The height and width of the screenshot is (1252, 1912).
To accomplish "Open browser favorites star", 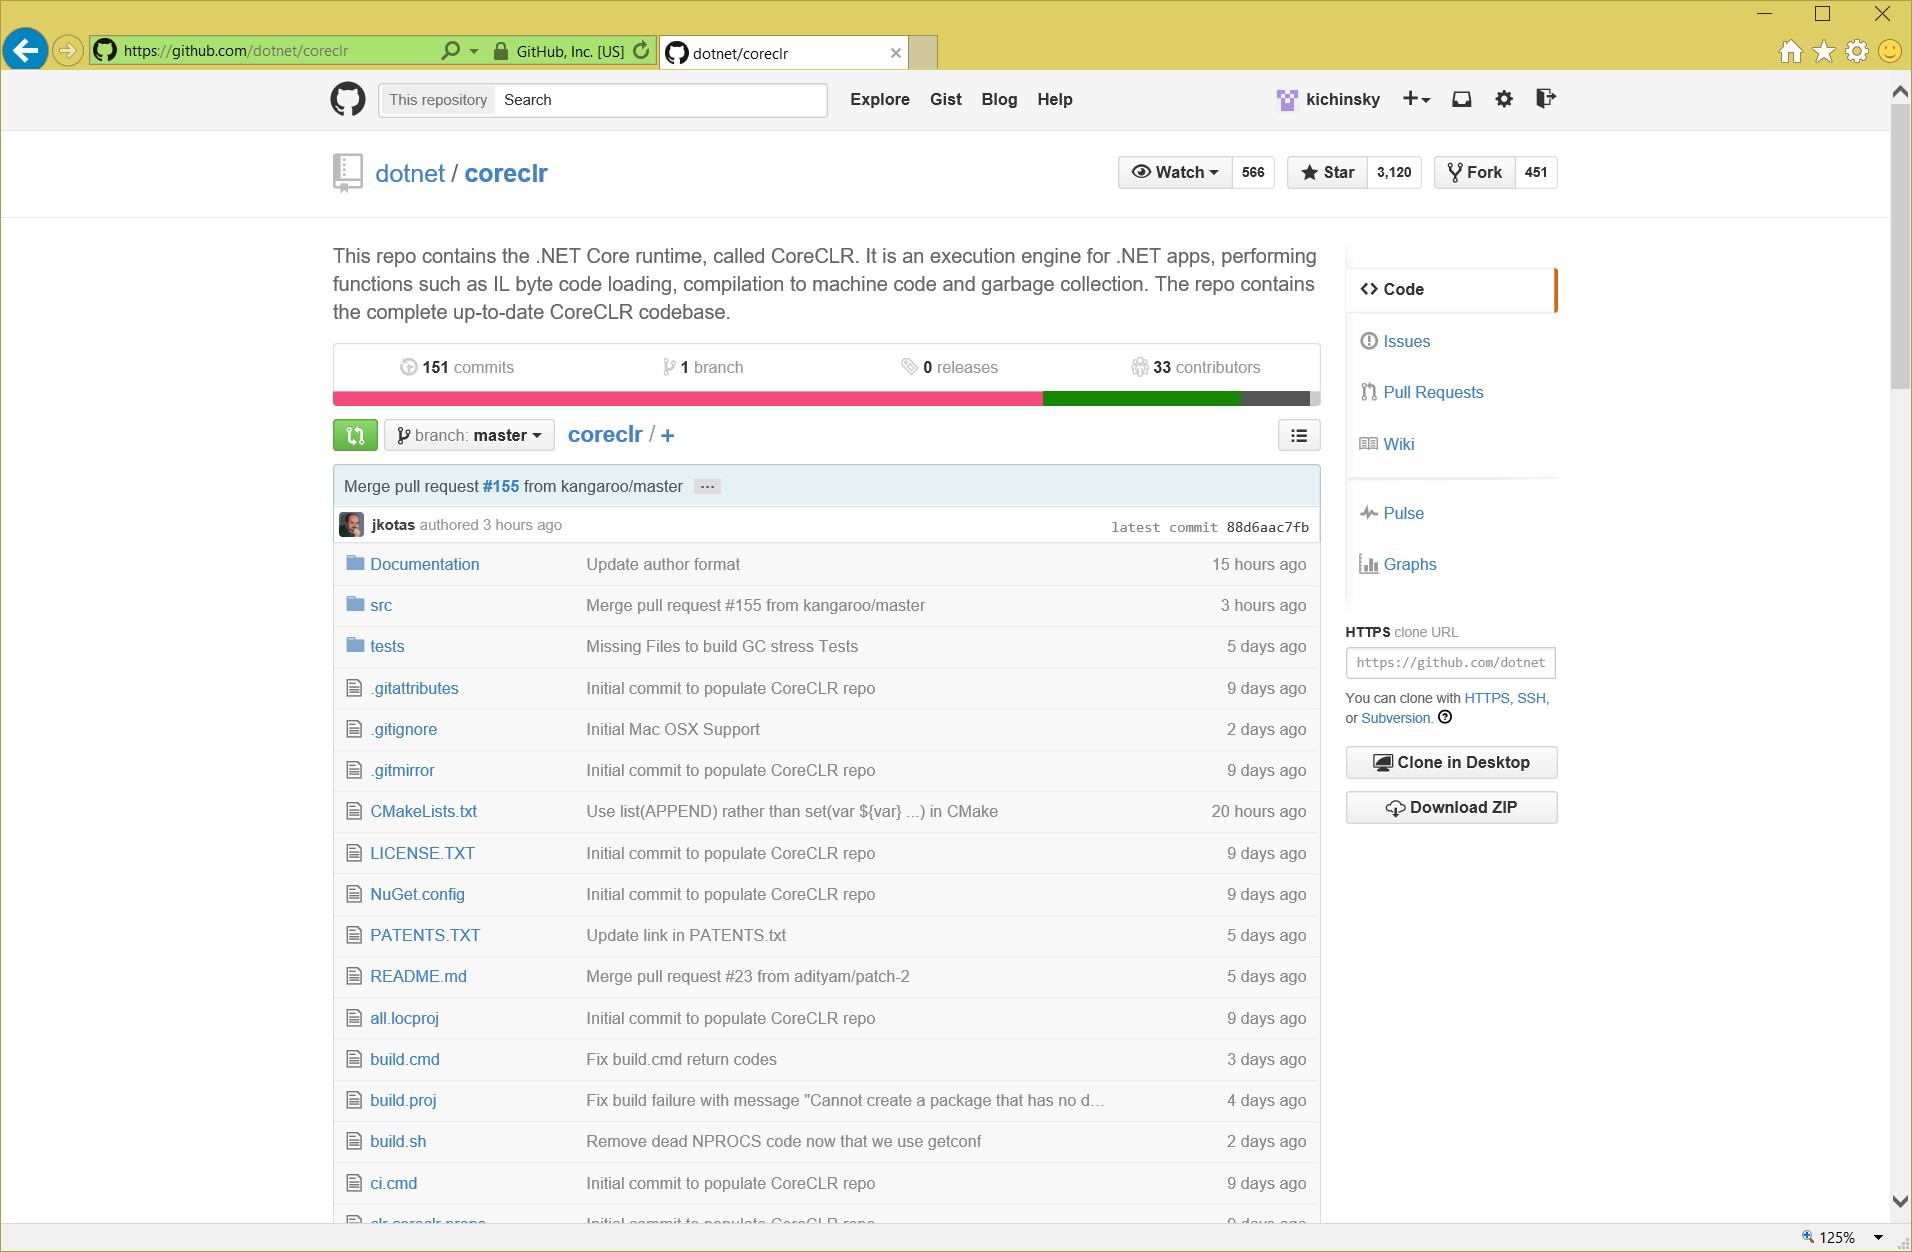I will tap(1824, 51).
